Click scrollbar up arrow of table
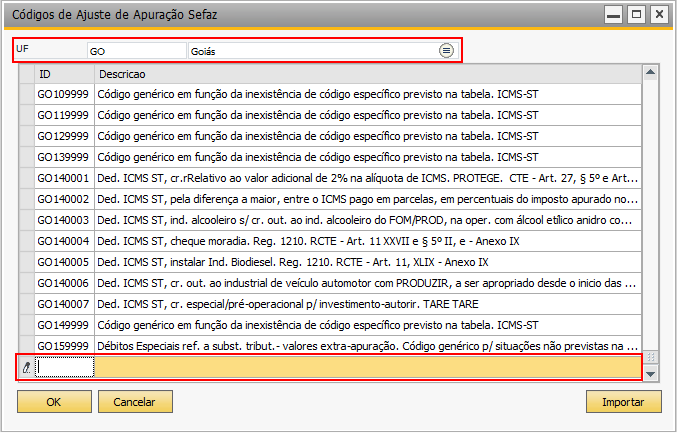The width and height of the screenshot is (677, 433). tap(650, 72)
